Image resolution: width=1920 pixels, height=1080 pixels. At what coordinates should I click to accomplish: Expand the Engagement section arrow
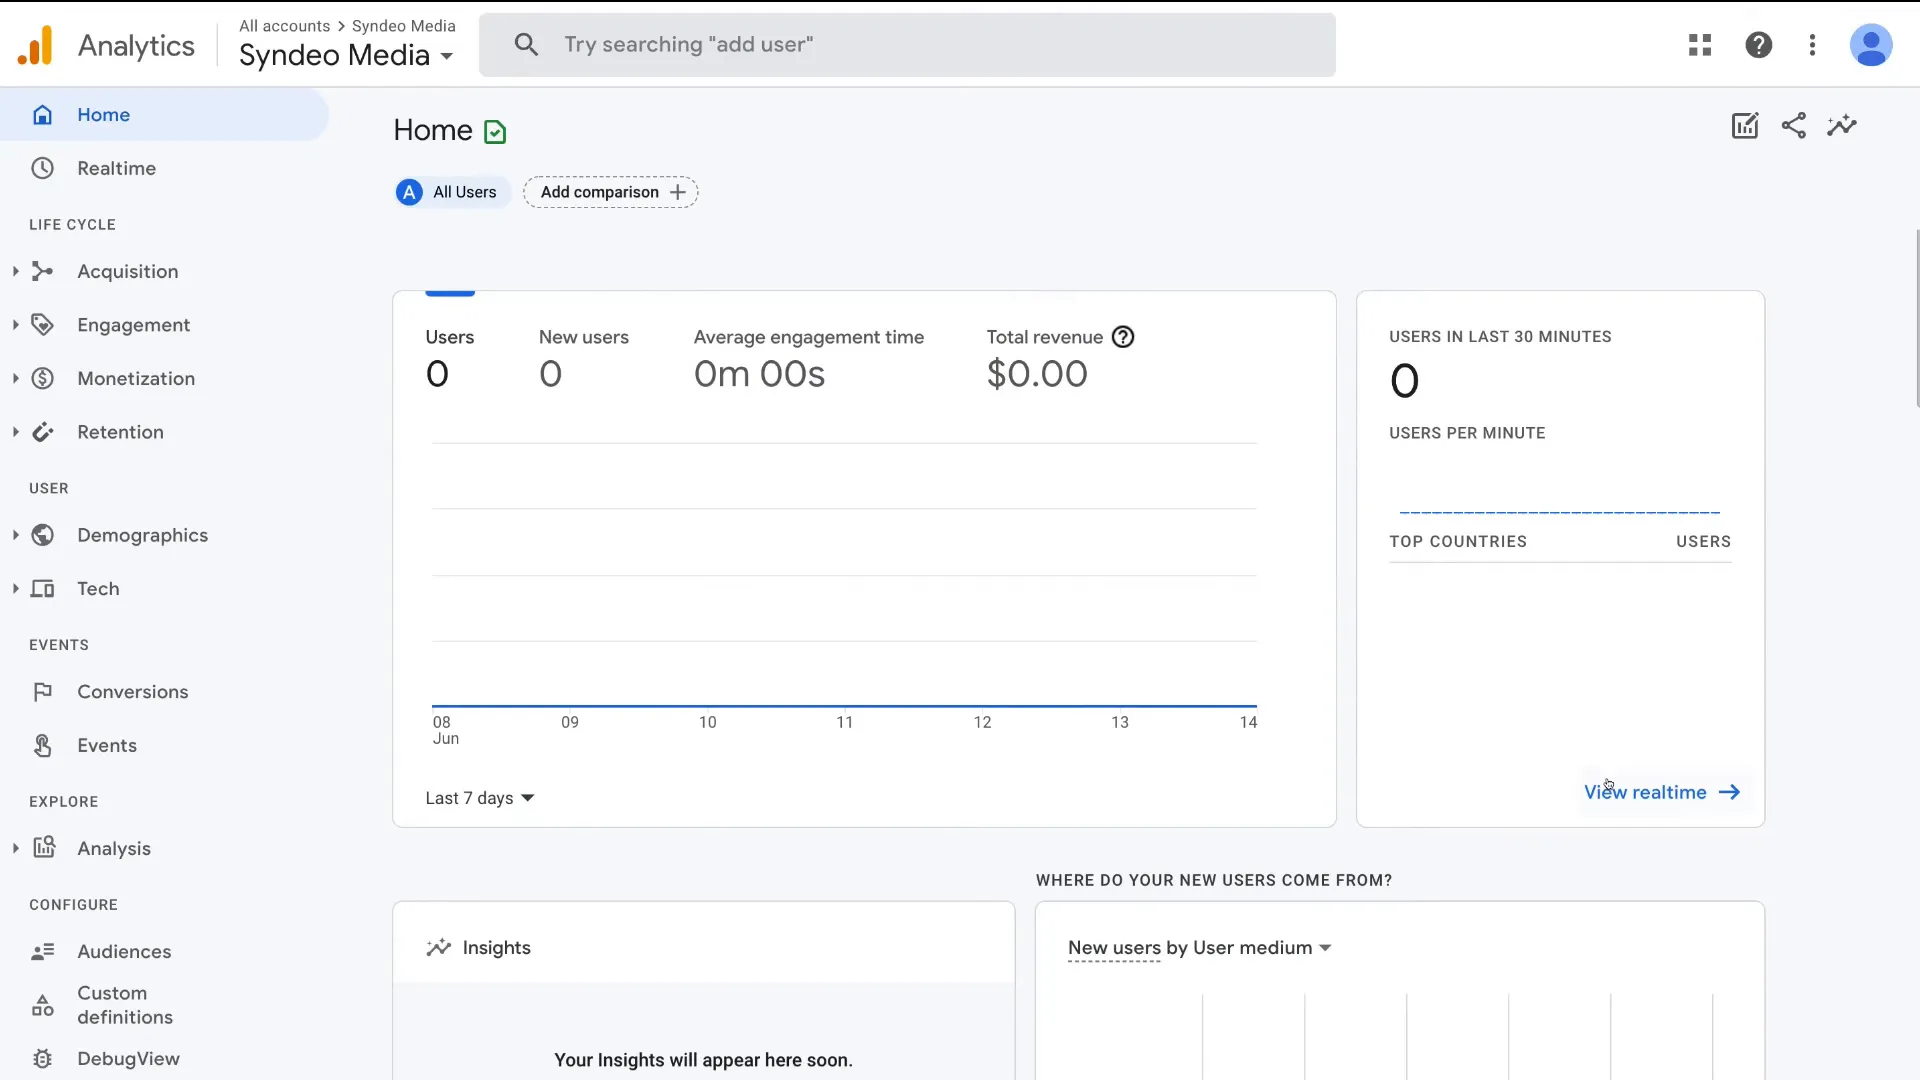[x=15, y=325]
